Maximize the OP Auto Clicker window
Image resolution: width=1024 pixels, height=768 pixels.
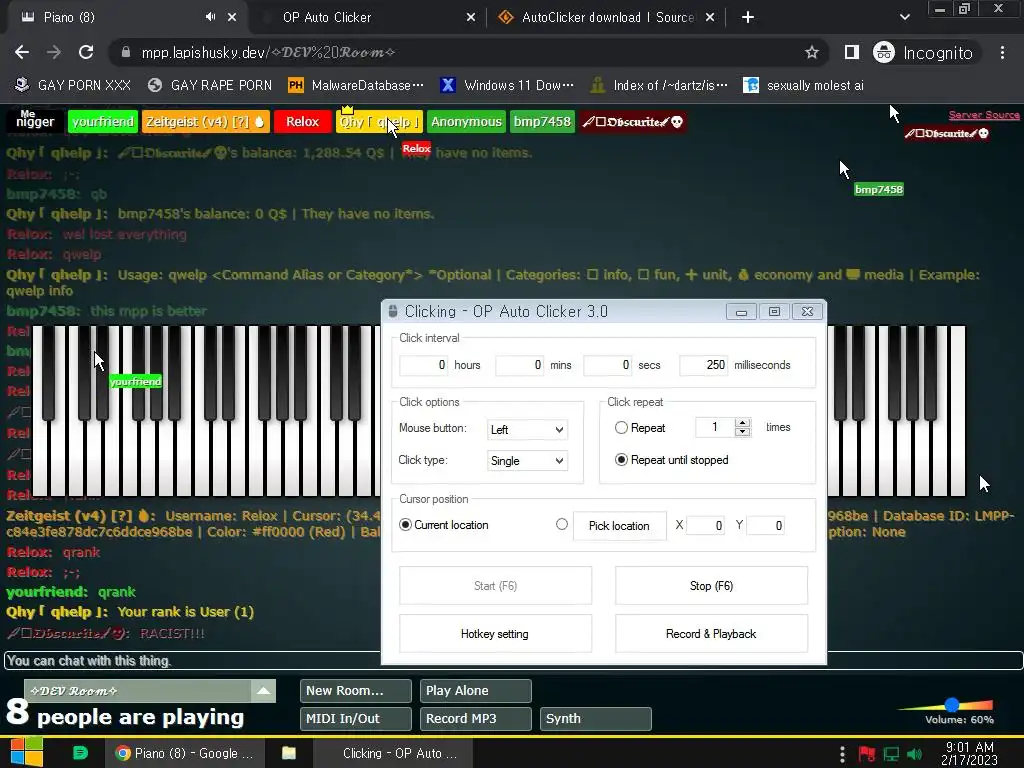click(775, 312)
